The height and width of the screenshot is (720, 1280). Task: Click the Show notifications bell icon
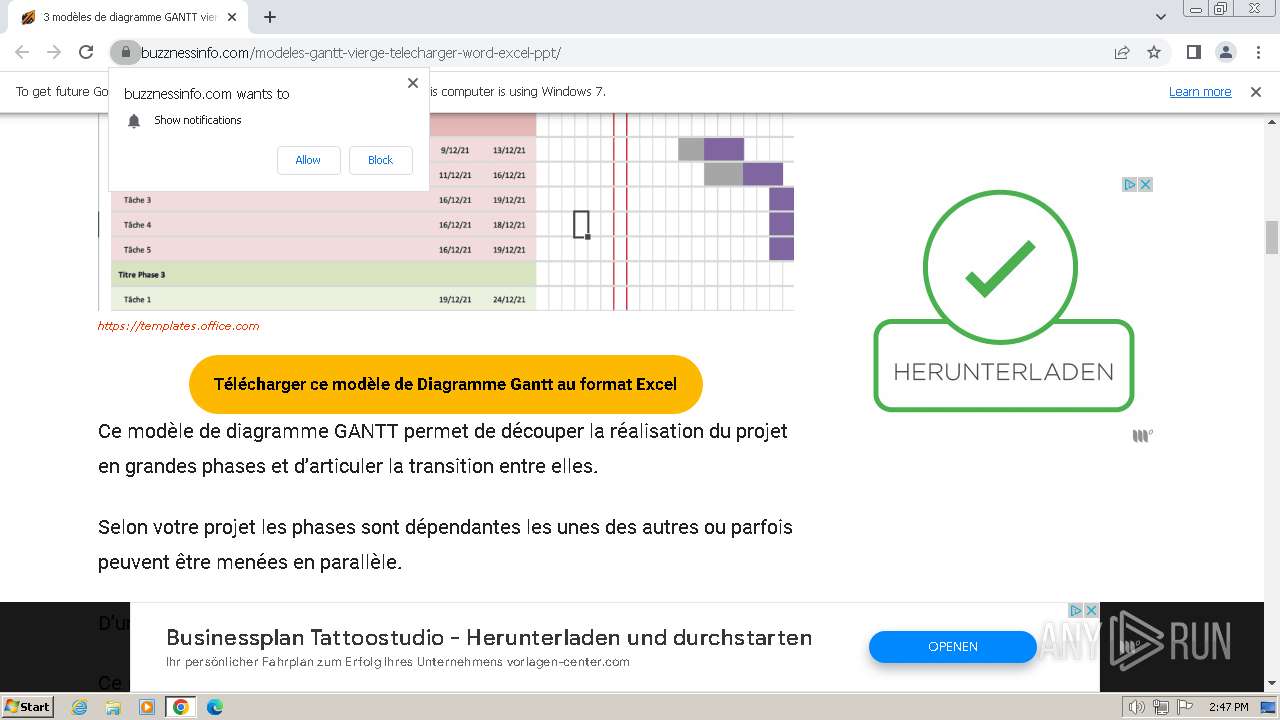tap(134, 120)
